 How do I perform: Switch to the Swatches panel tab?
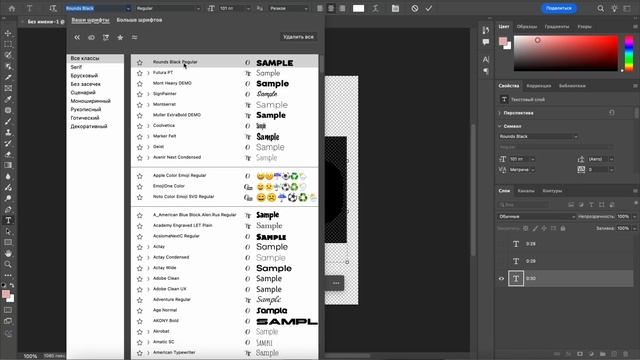[527, 27]
